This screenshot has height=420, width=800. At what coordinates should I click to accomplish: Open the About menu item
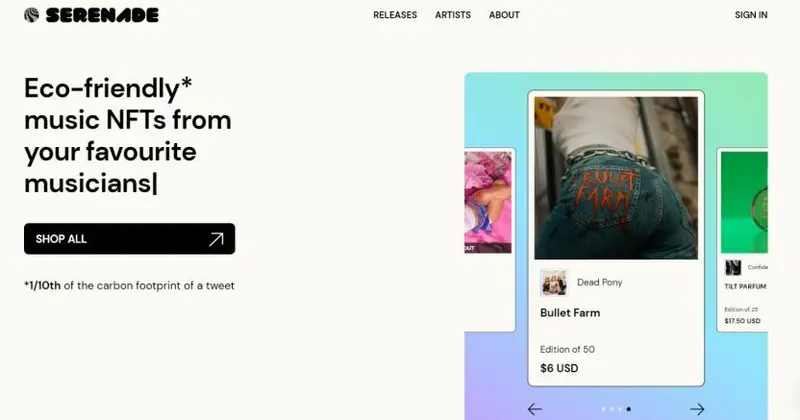pos(504,15)
